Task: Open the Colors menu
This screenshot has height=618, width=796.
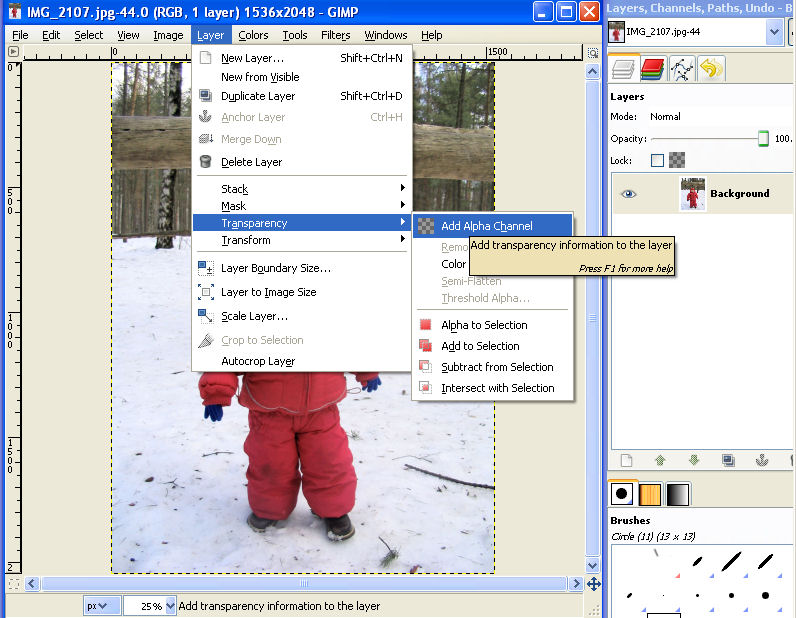Action: 253,35
